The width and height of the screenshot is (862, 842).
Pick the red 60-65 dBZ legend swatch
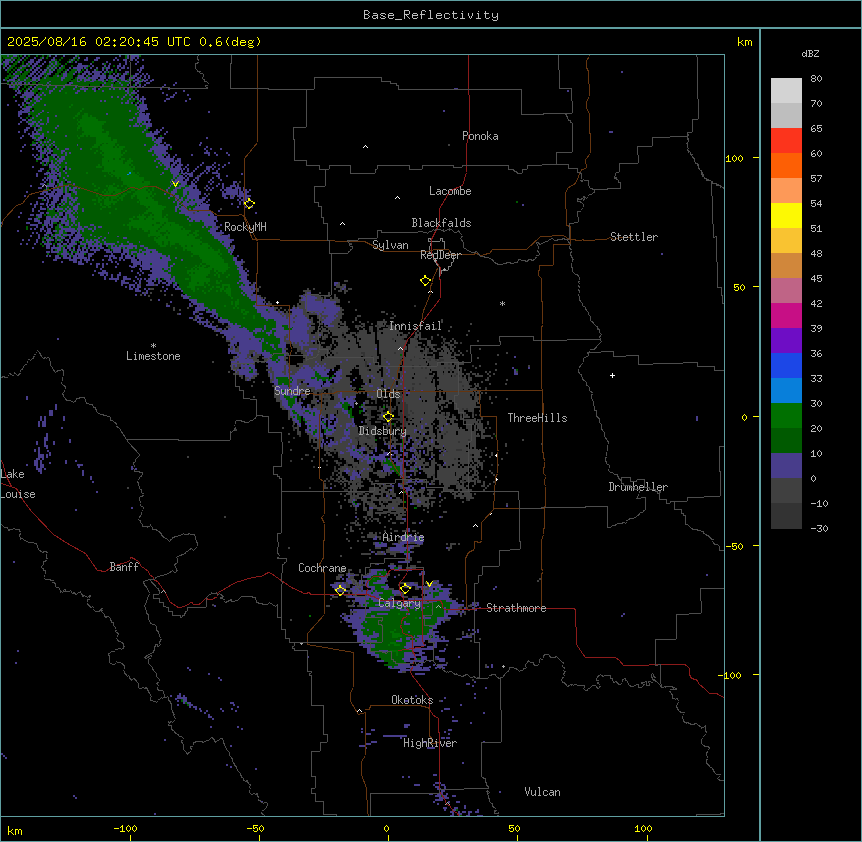coord(786,141)
